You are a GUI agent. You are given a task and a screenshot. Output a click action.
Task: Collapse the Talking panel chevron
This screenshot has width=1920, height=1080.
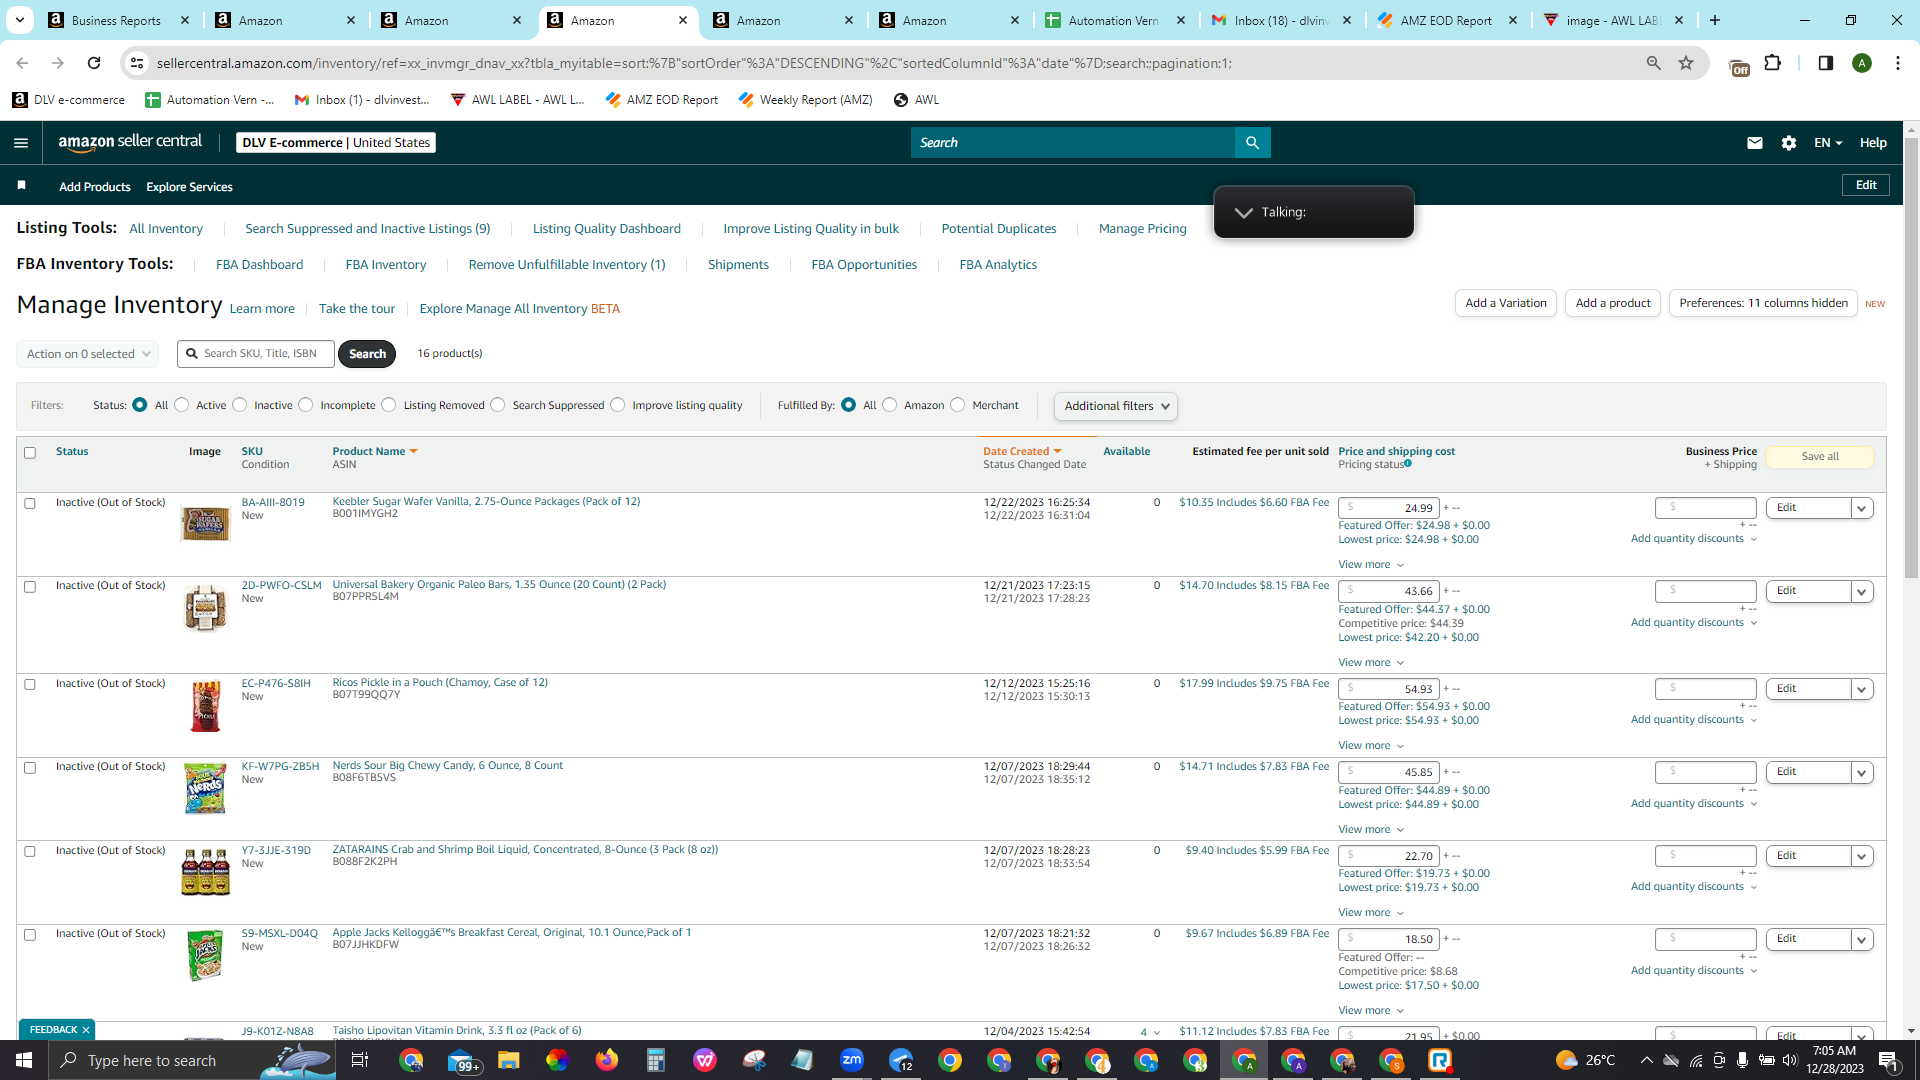(x=1243, y=212)
